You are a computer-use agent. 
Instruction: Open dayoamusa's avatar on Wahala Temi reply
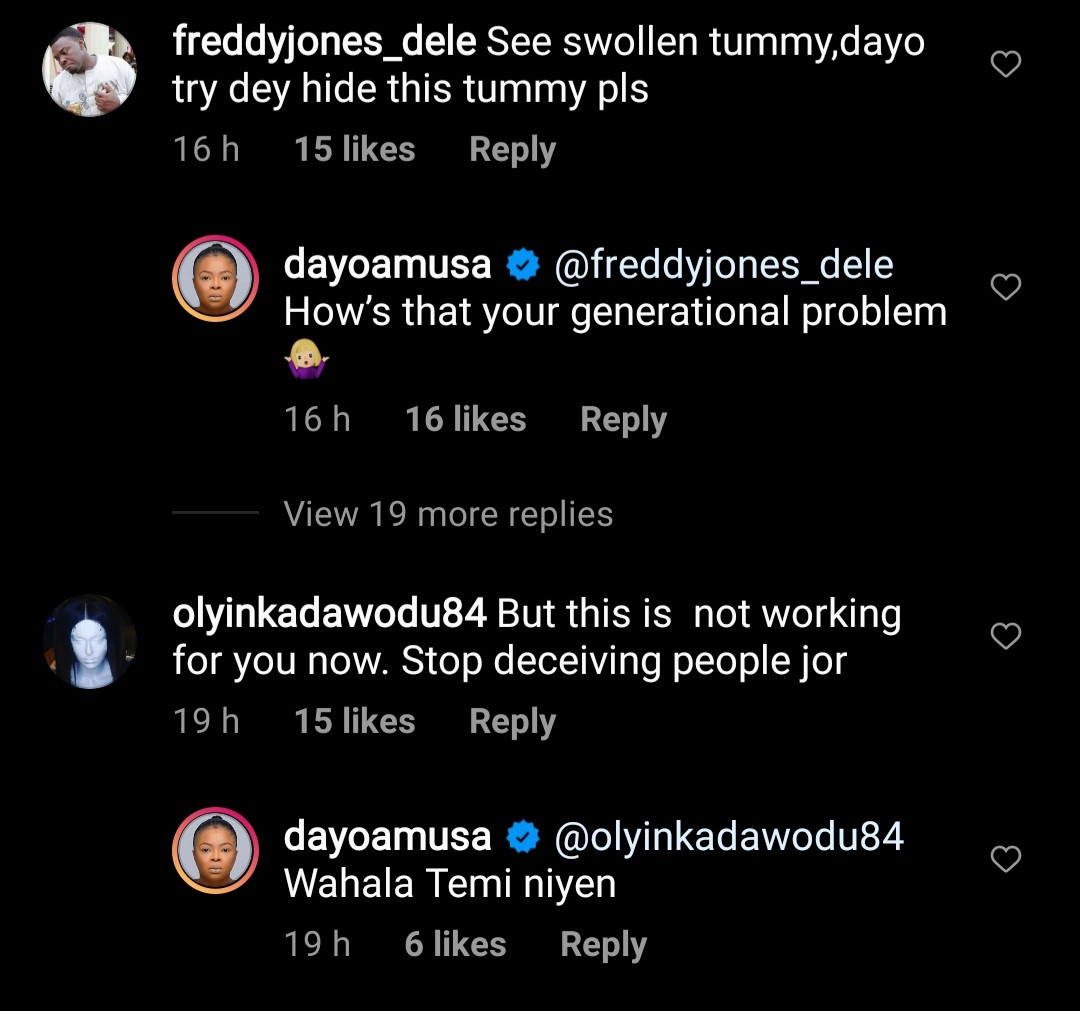(216, 850)
